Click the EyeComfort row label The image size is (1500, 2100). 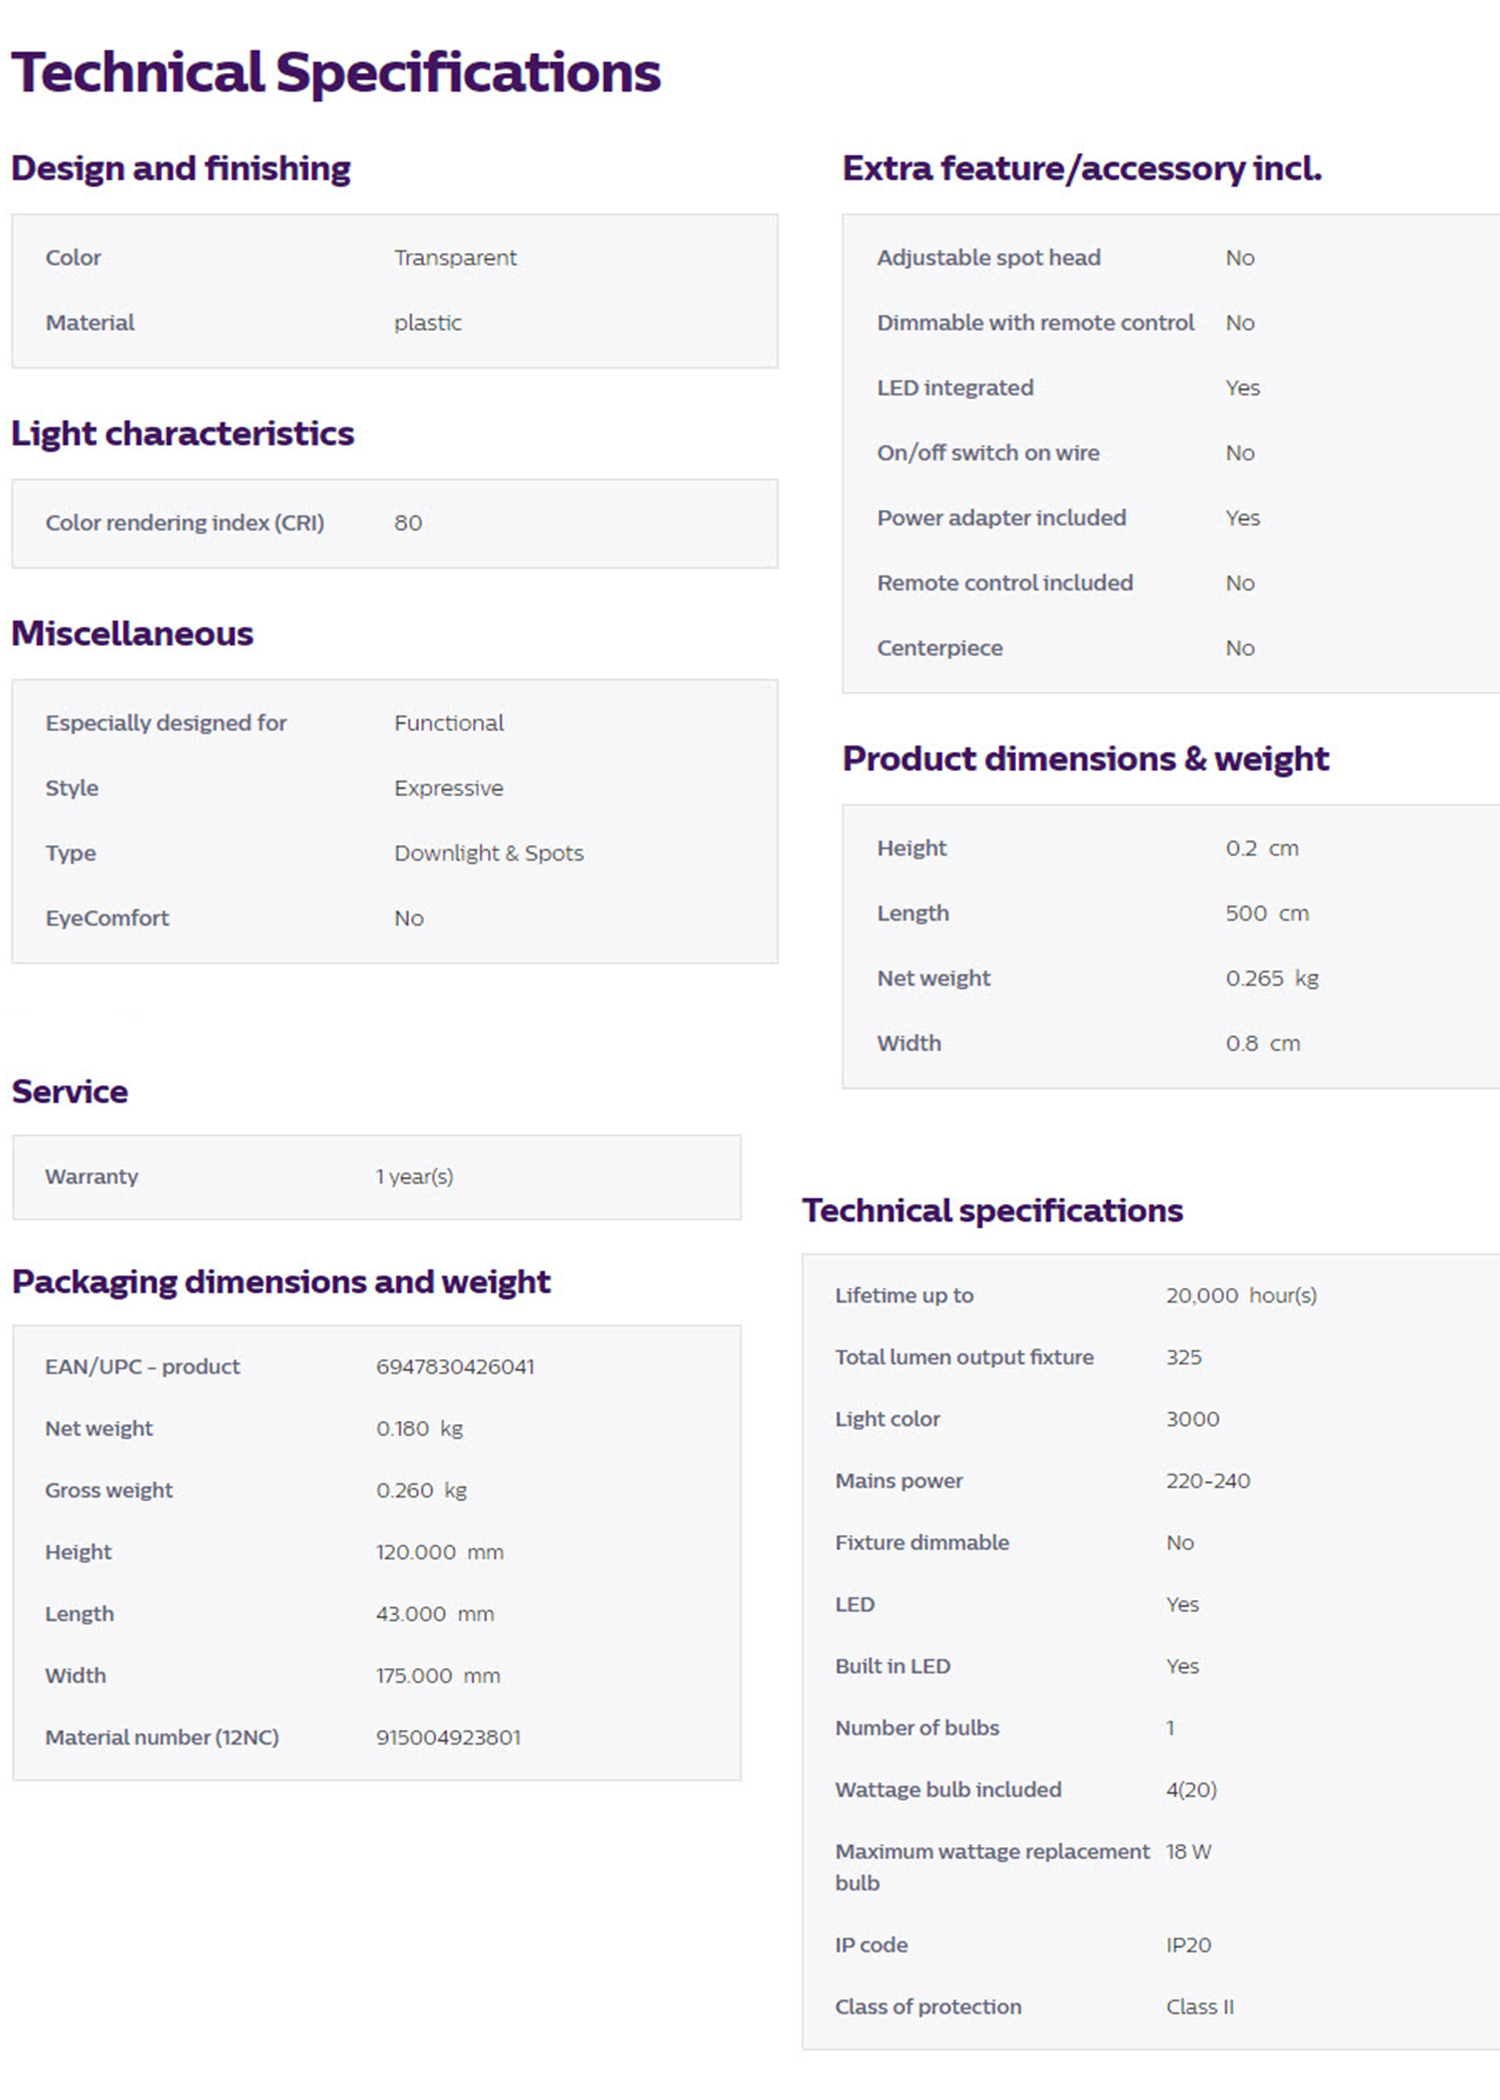pyautogui.click(x=107, y=918)
